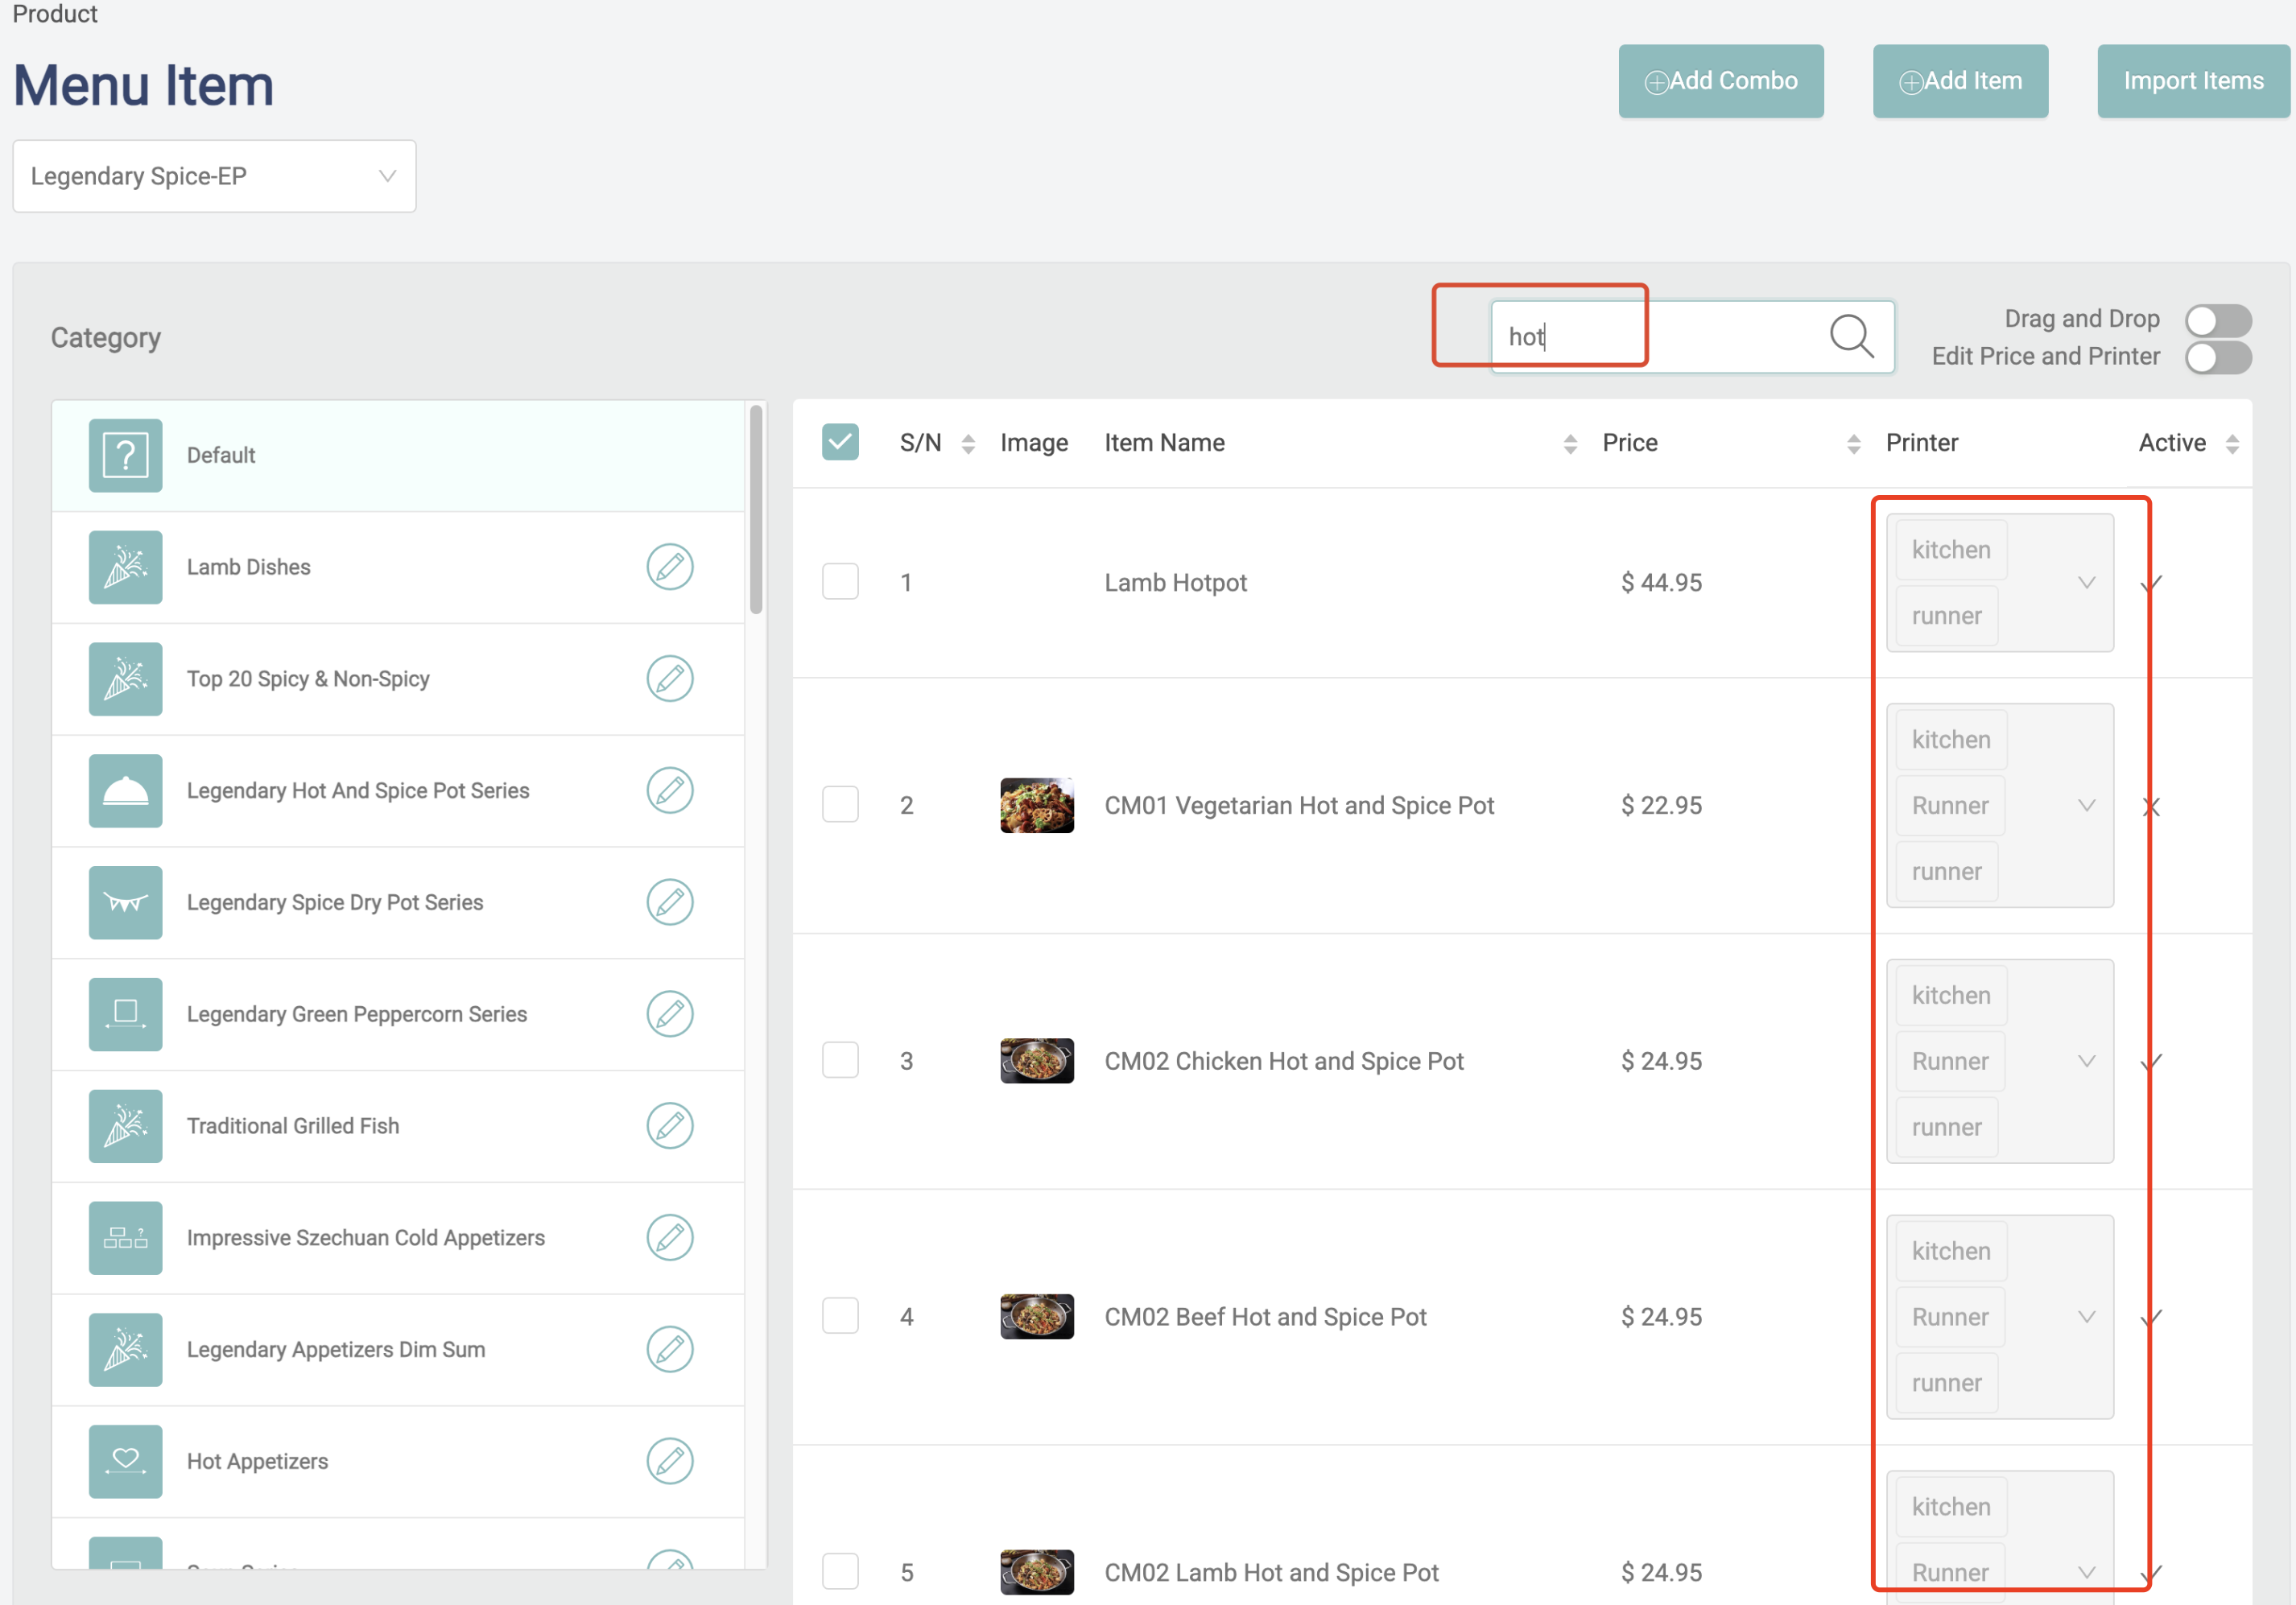The image size is (2296, 1605).
Task: Click the Lamb Dishes category icon
Action: [125, 567]
